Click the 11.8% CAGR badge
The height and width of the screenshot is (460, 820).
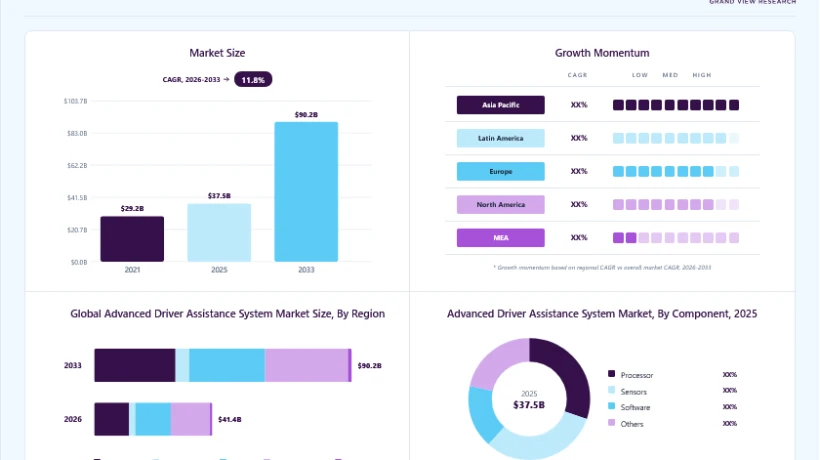[x=253, y=79]
